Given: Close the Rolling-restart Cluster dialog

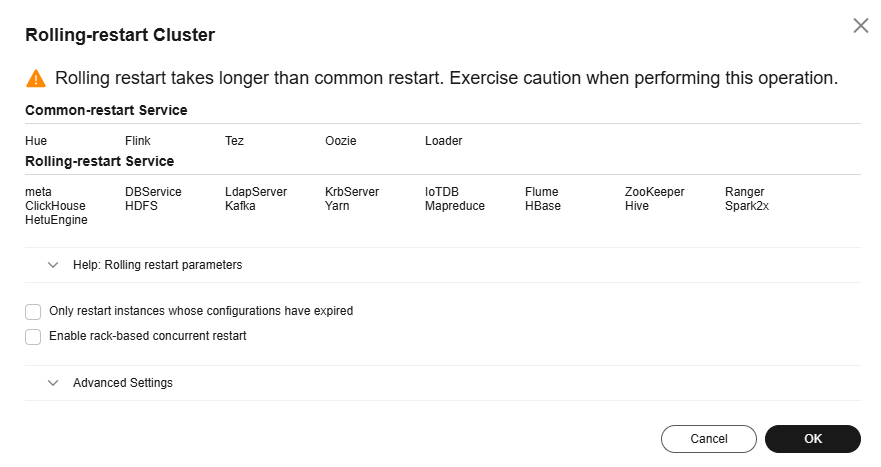Looking at the screenshot, I should coord(860,25).
